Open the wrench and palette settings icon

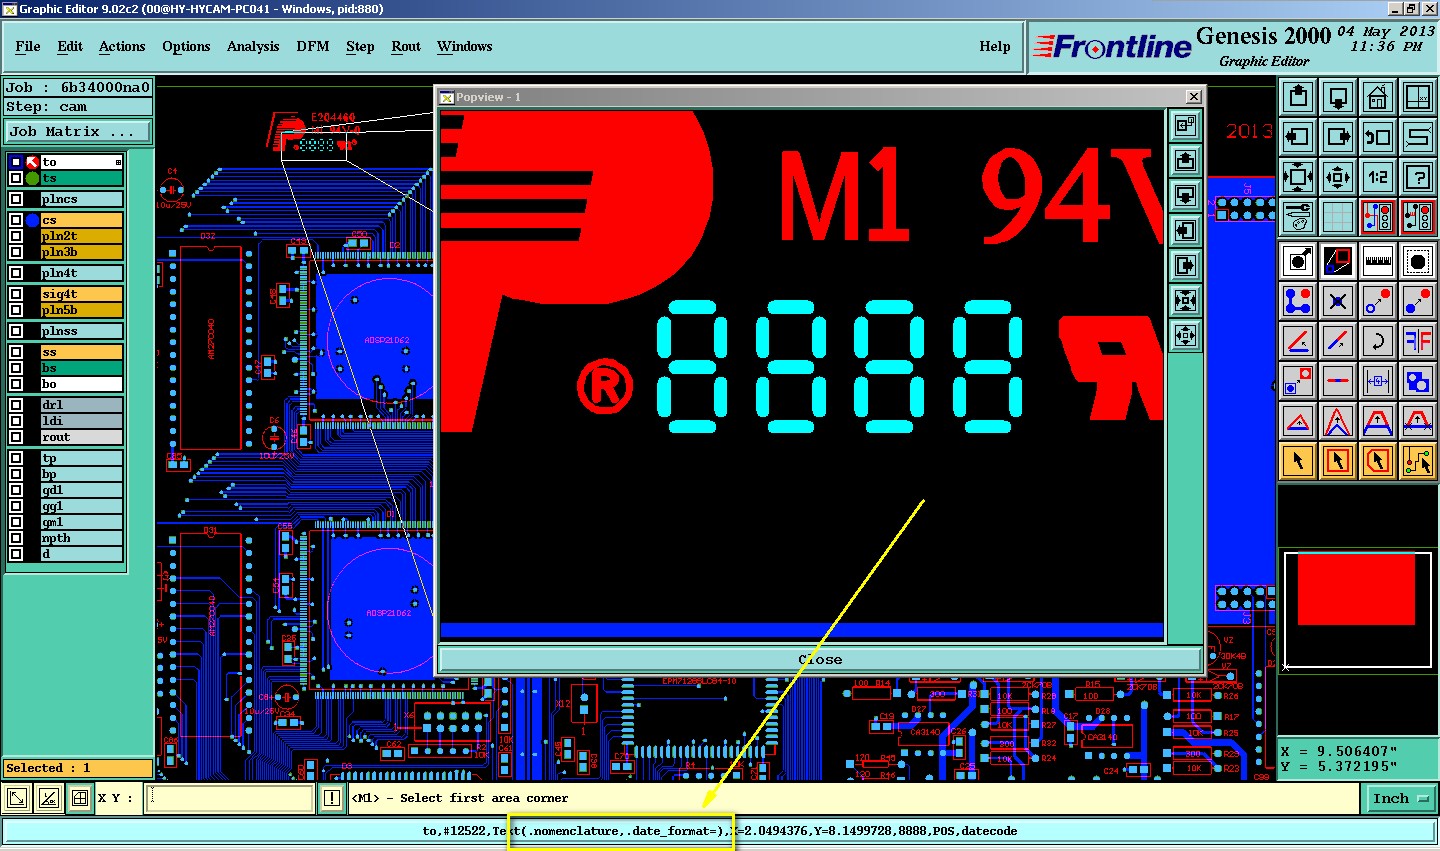coord(1298,216)
